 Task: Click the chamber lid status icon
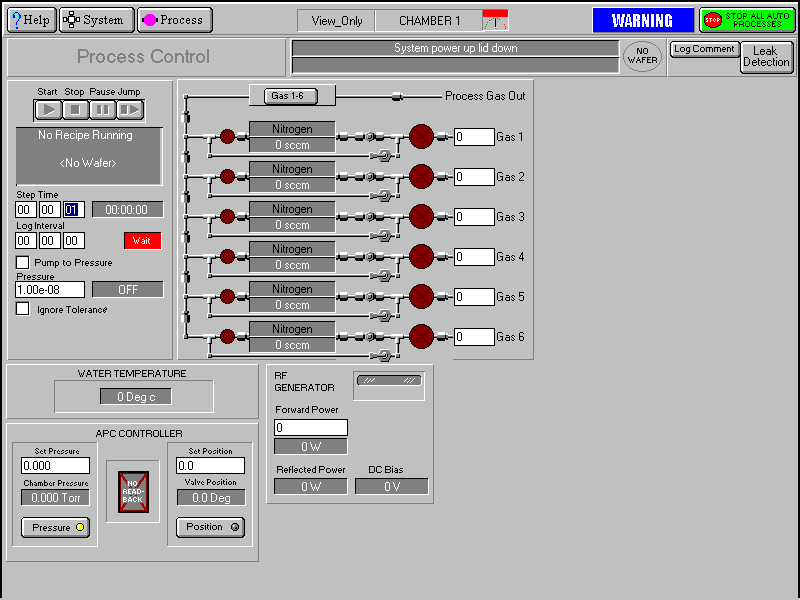[495, 20]
